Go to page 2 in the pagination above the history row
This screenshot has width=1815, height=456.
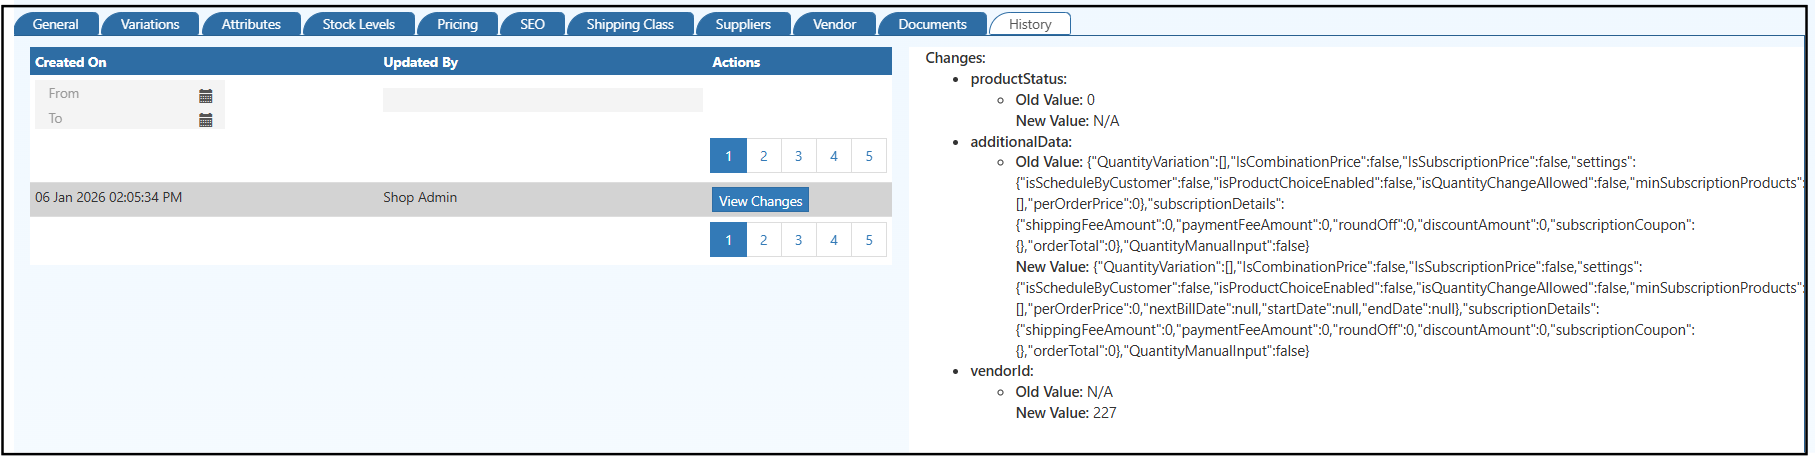[764, 156]
